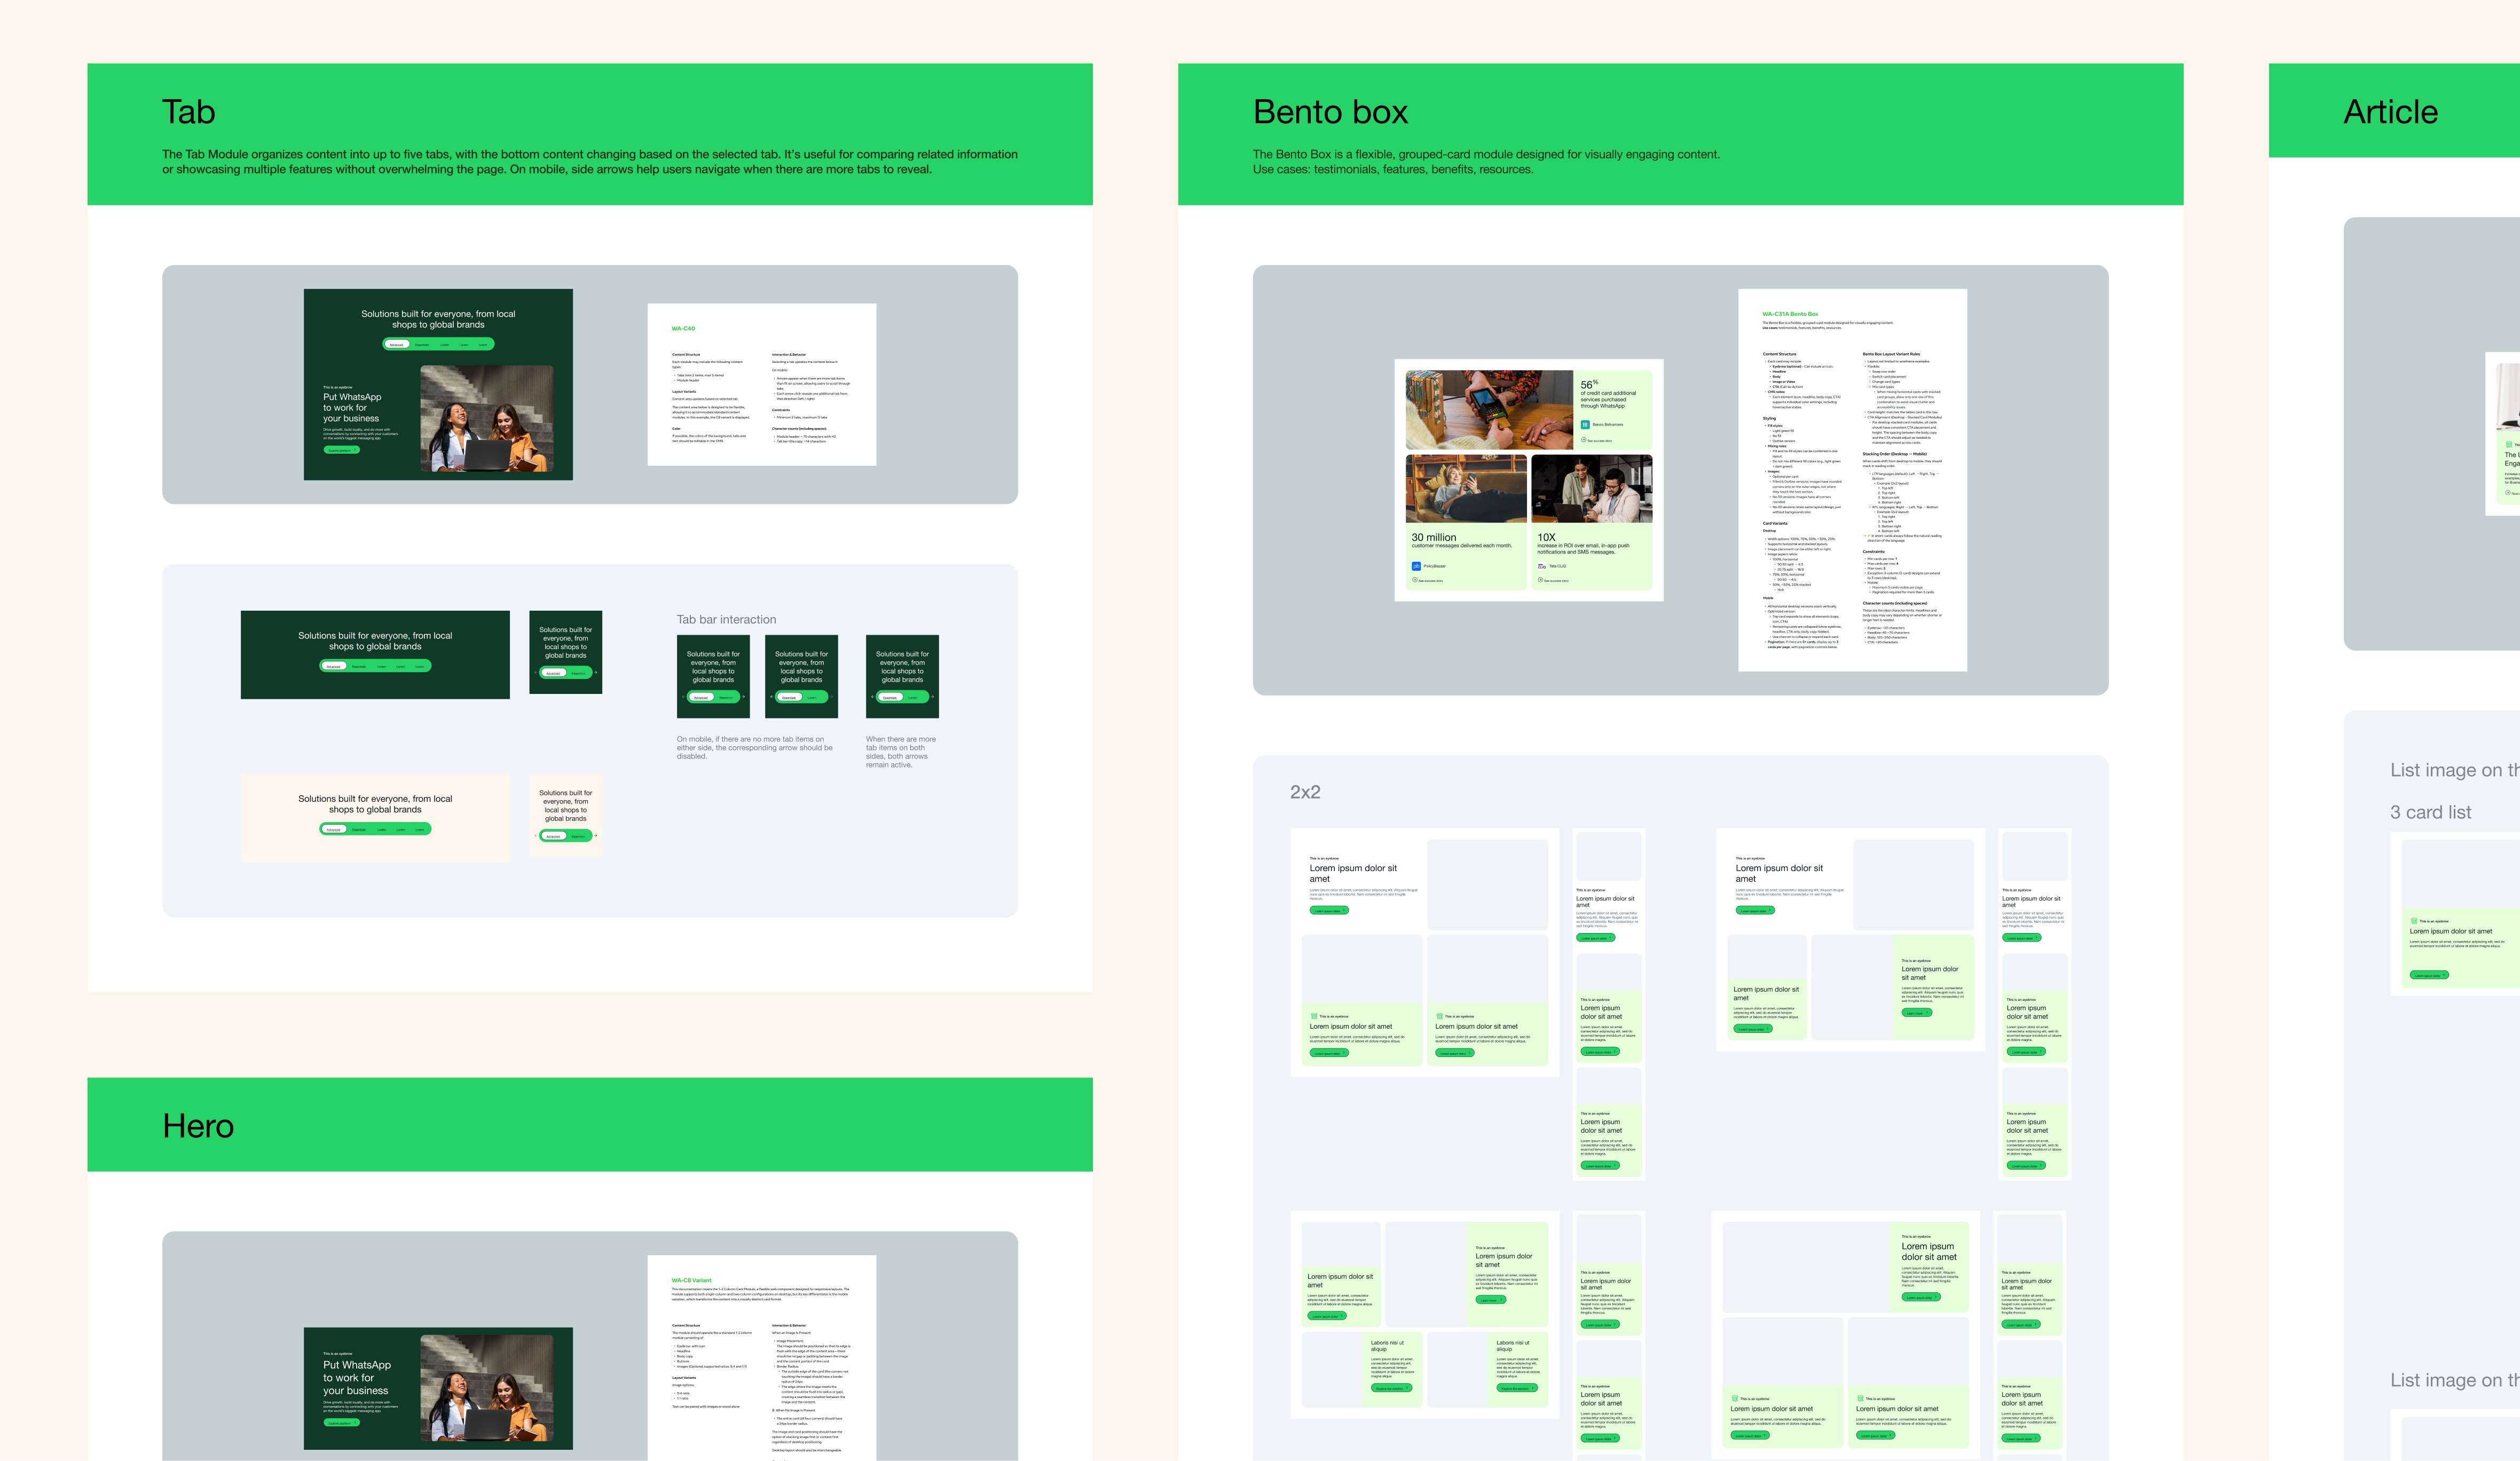Click the PolicyBazaar pb logo icon
This screenshot has width=2520, height=1461.
click(x=1416, y=566)
